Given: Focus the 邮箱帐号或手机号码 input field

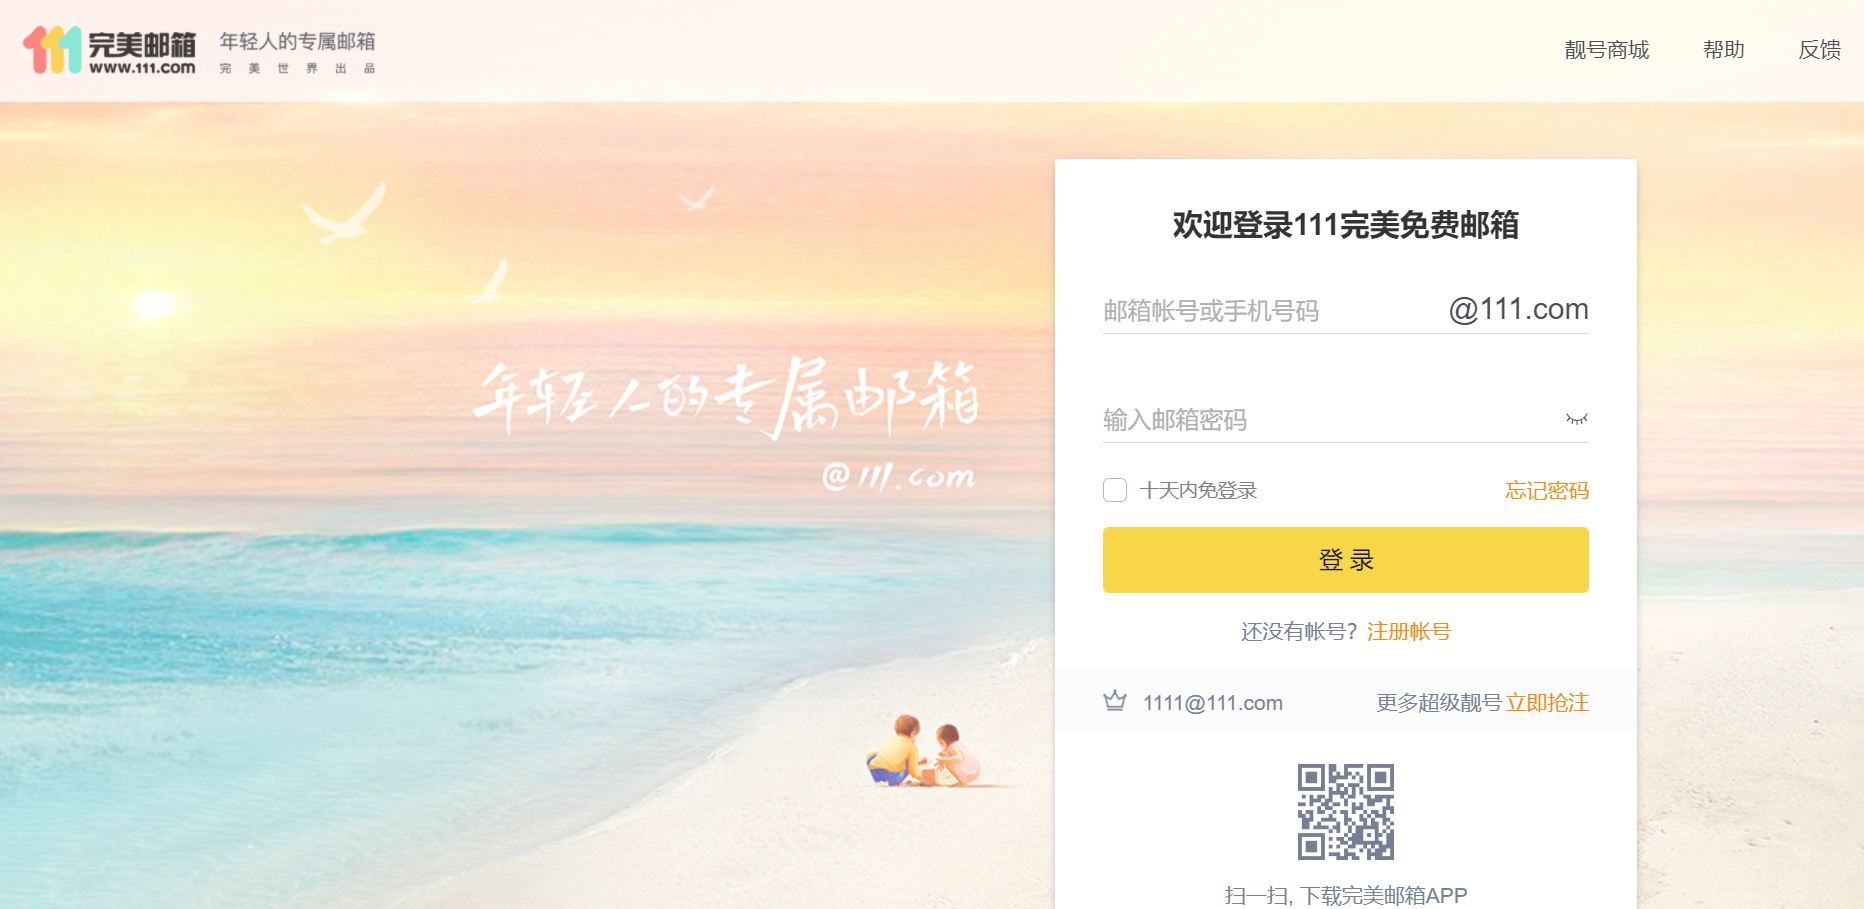Looking at the screenshot, I should click(1270, 311).
